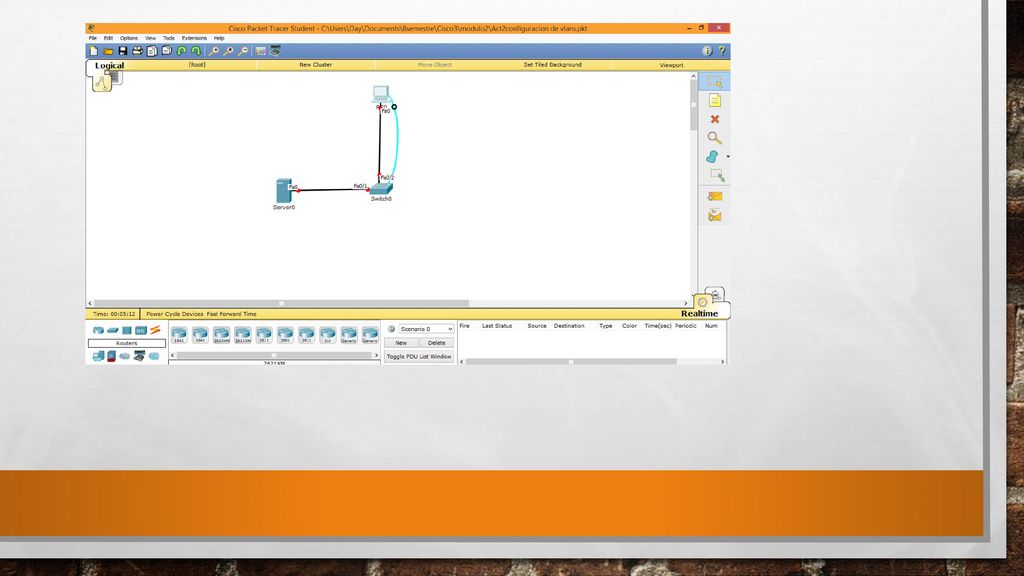
Task: Add a Complex PDU open envelope
Action: coord(714,215)
